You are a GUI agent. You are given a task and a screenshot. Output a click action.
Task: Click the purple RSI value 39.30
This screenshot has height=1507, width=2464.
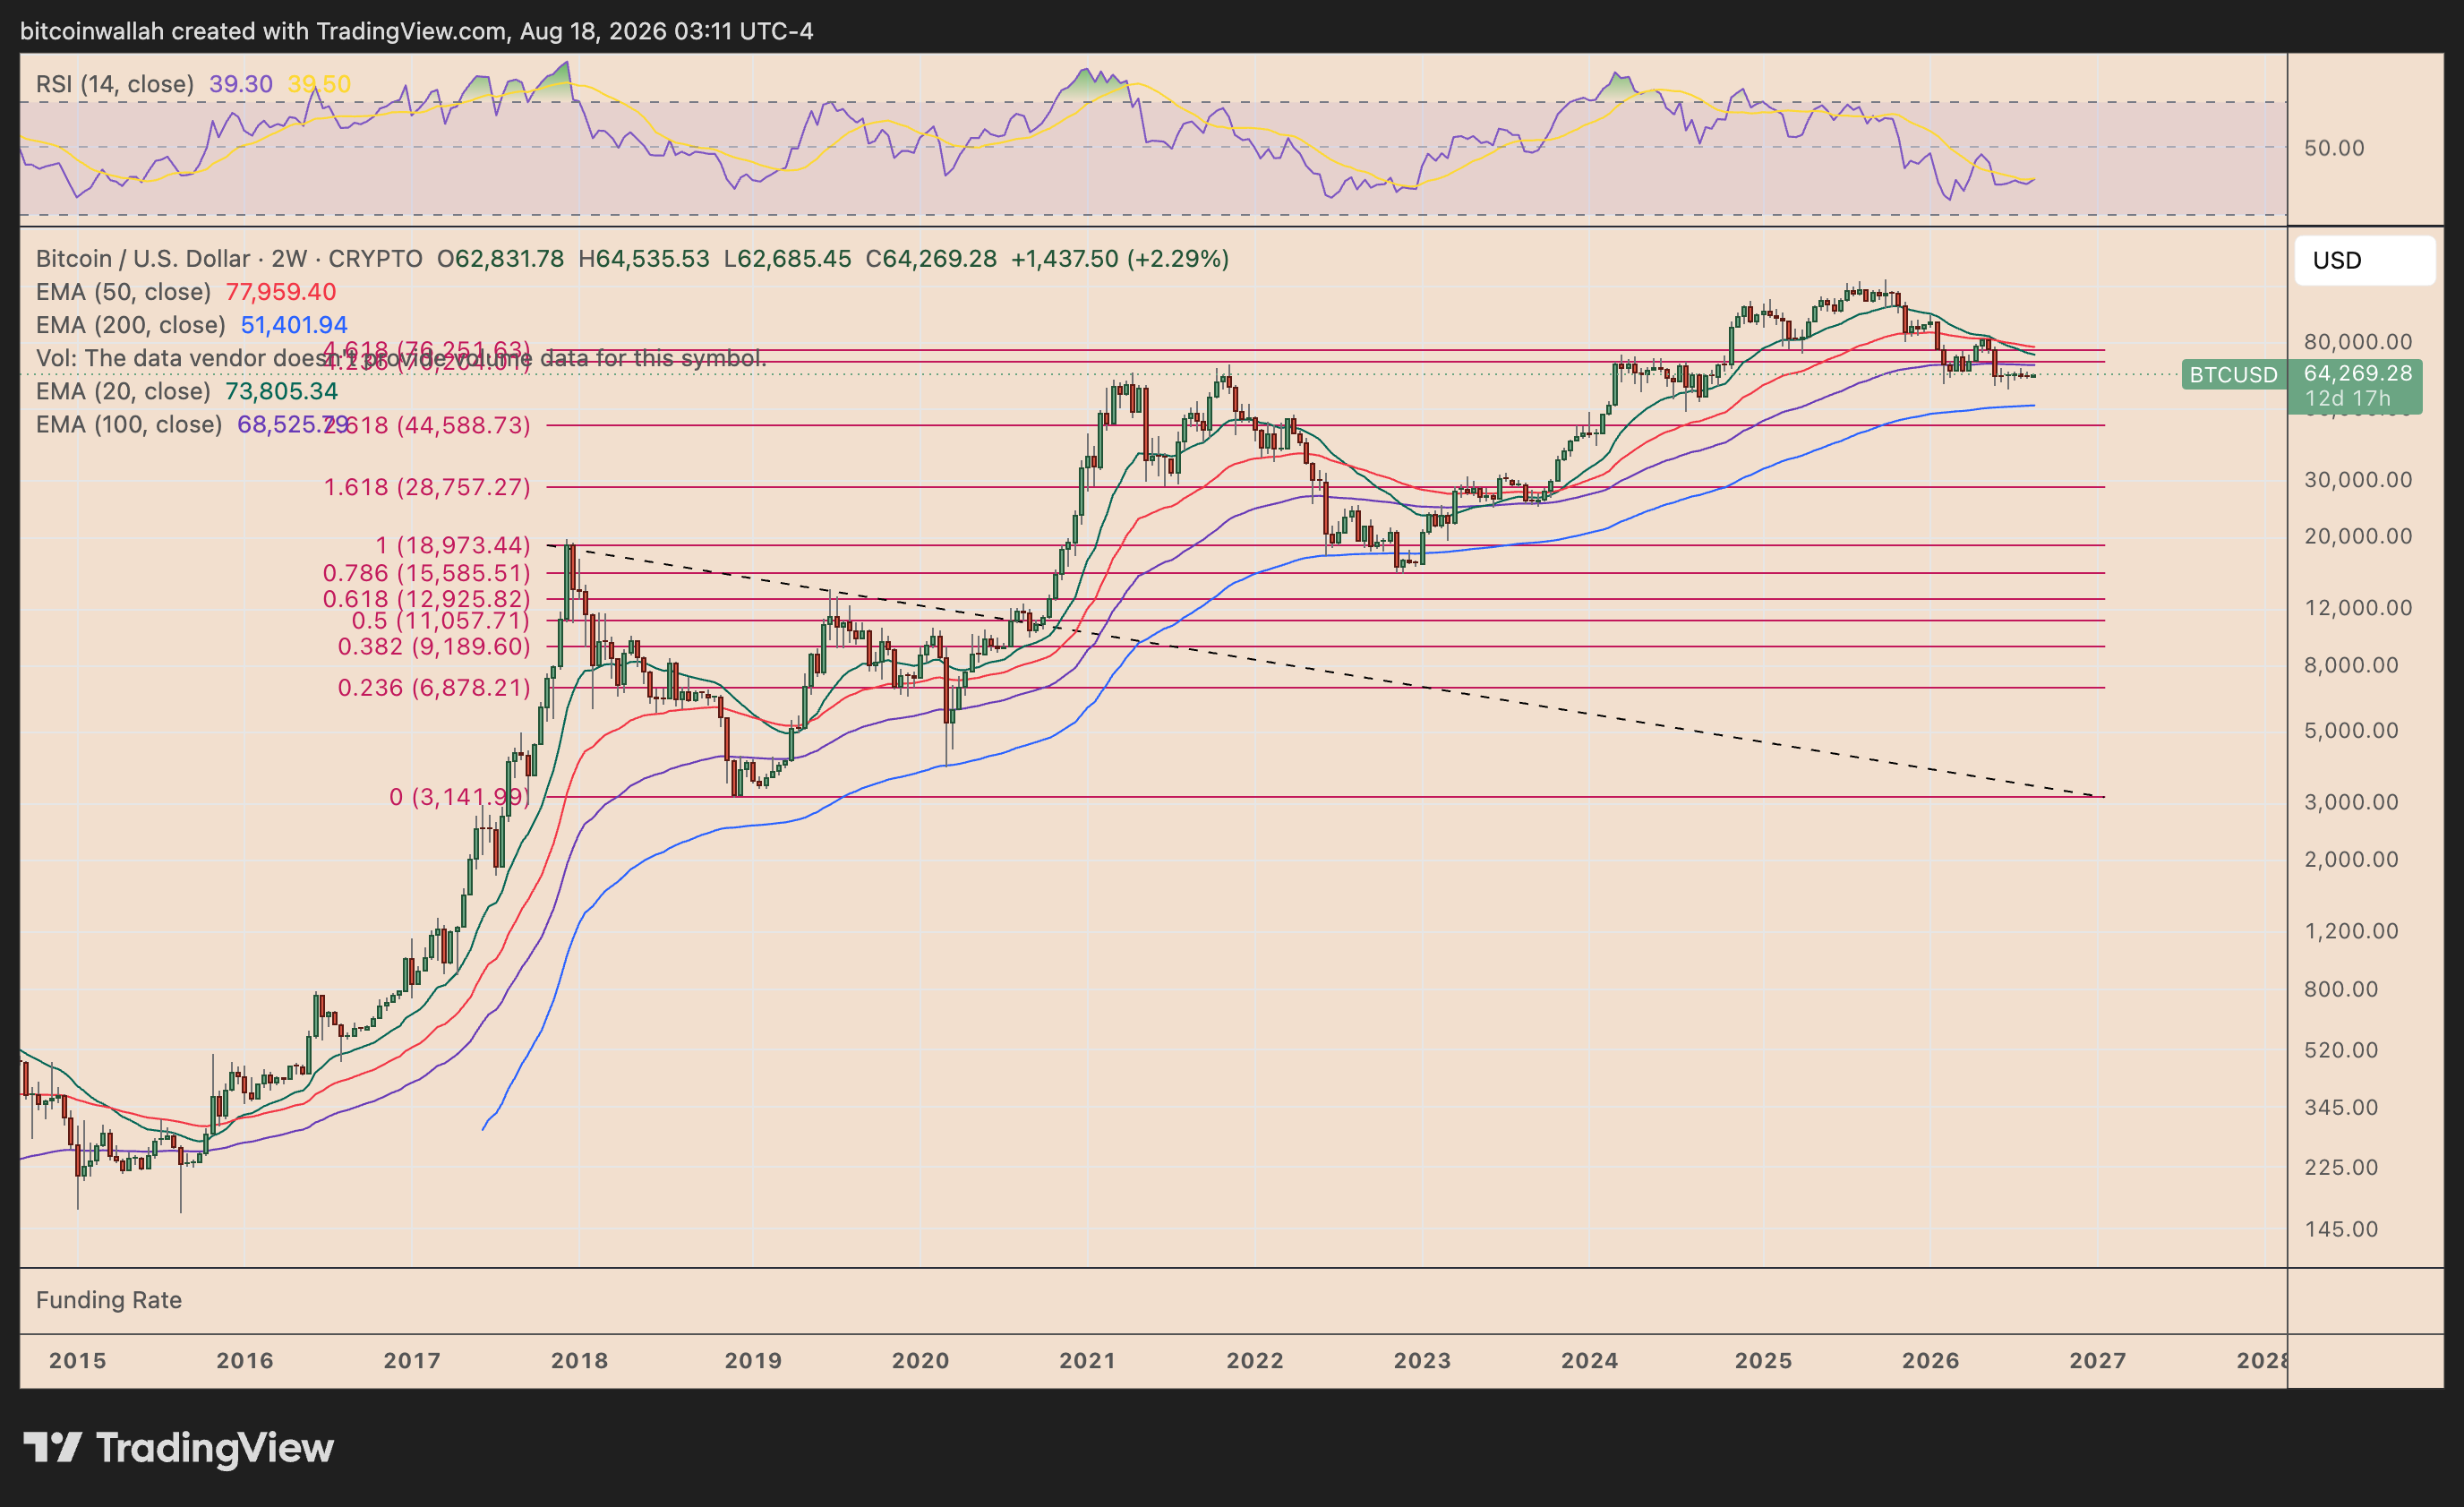point(240,84)
